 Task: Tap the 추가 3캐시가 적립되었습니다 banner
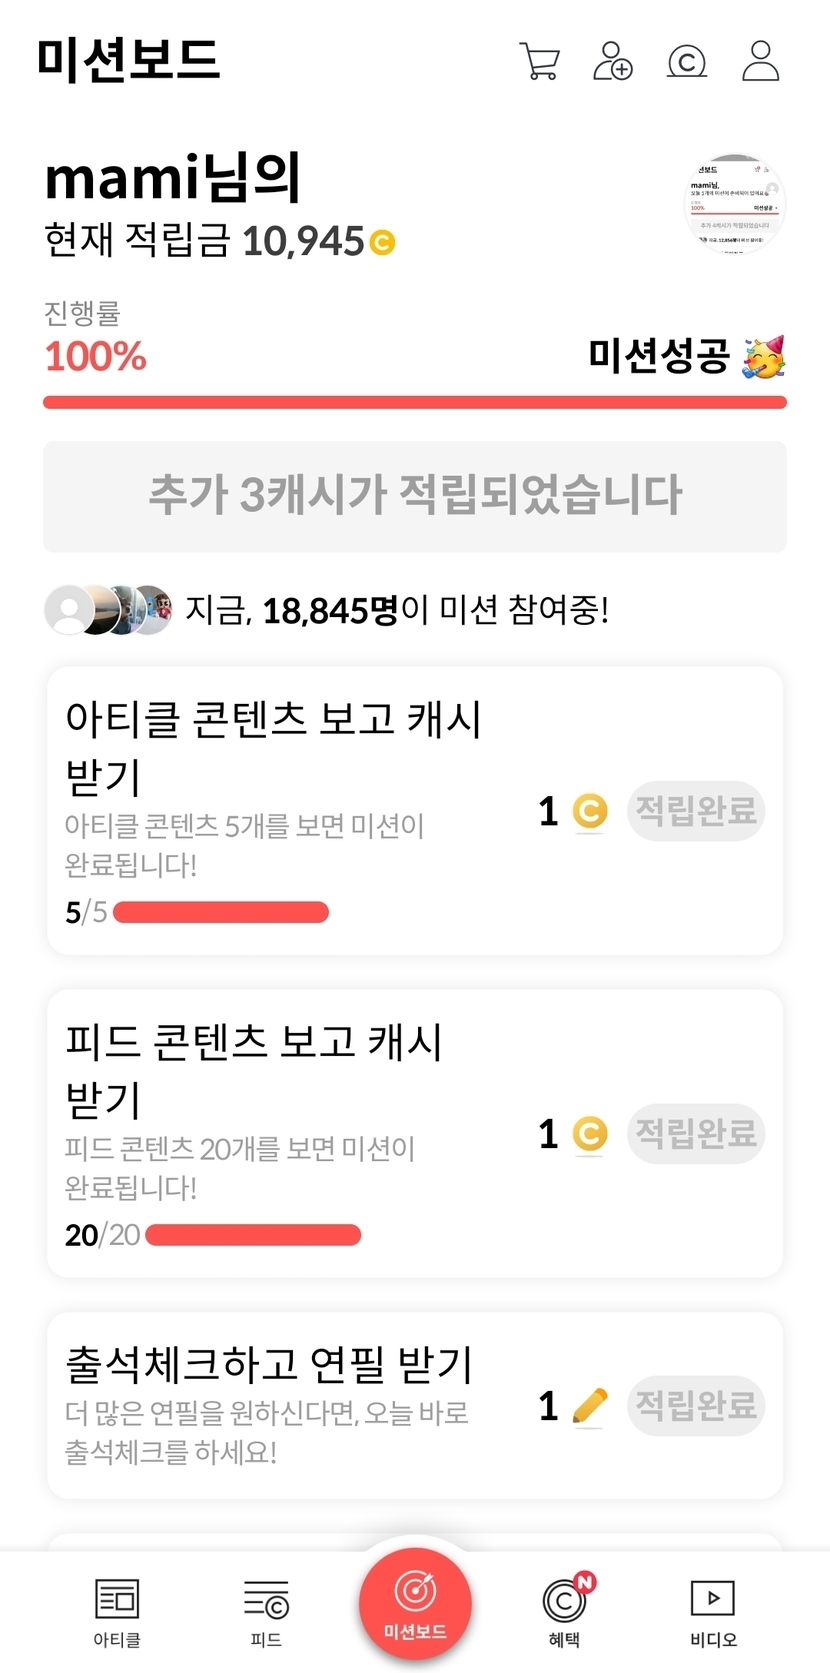point(415,496)
